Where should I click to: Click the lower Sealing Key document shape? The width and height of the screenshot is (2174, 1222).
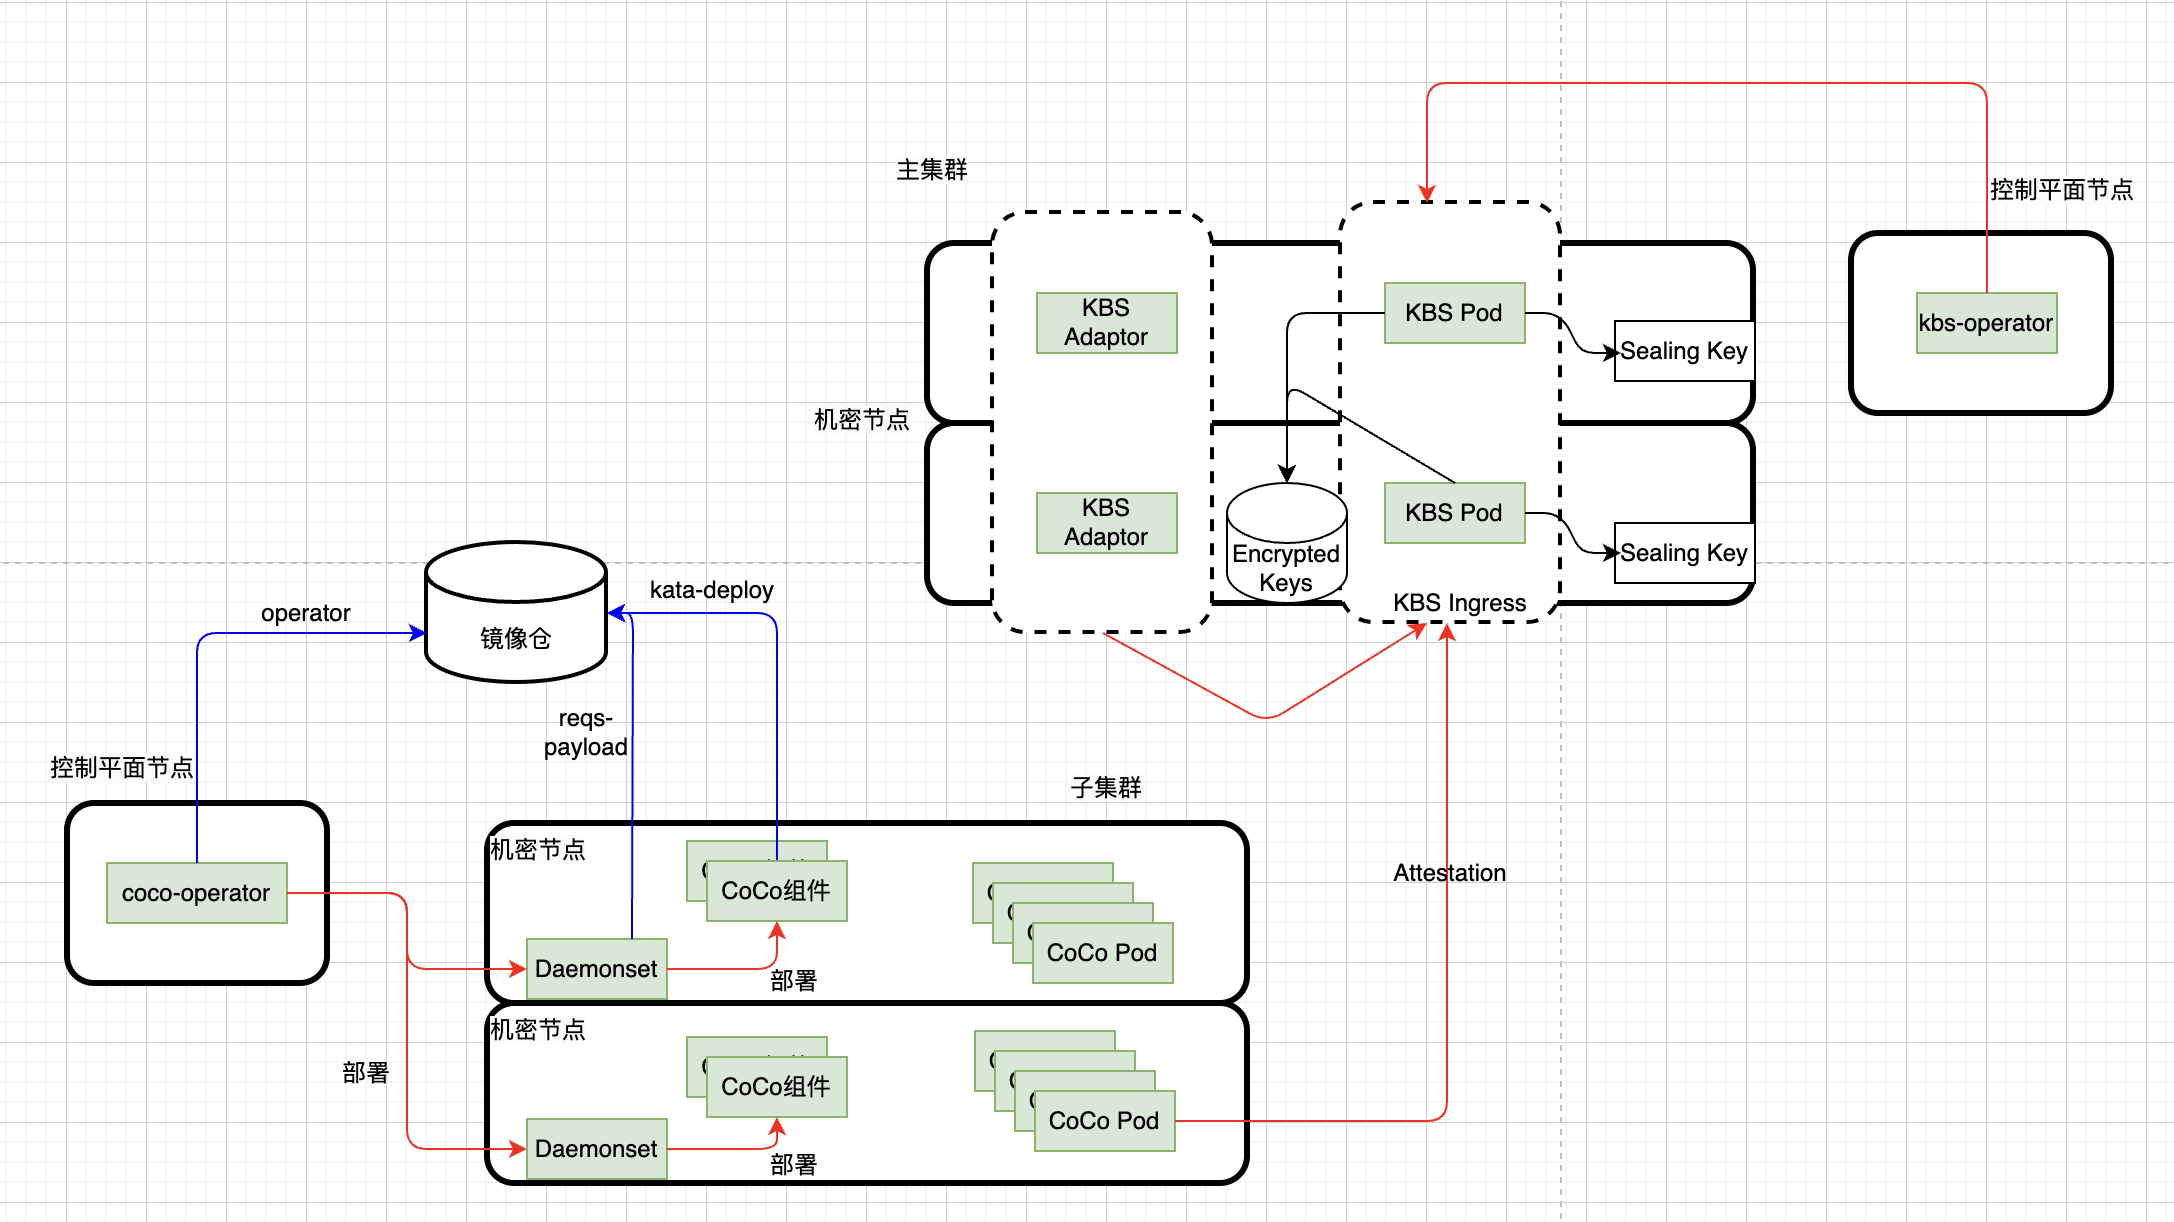coord(1683,553)
